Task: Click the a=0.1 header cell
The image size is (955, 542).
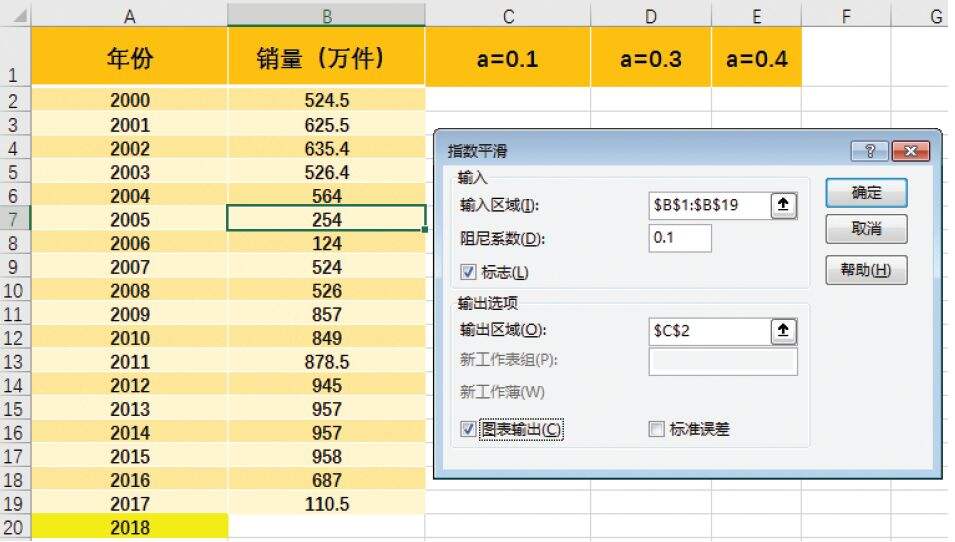Action: (508, 57)
